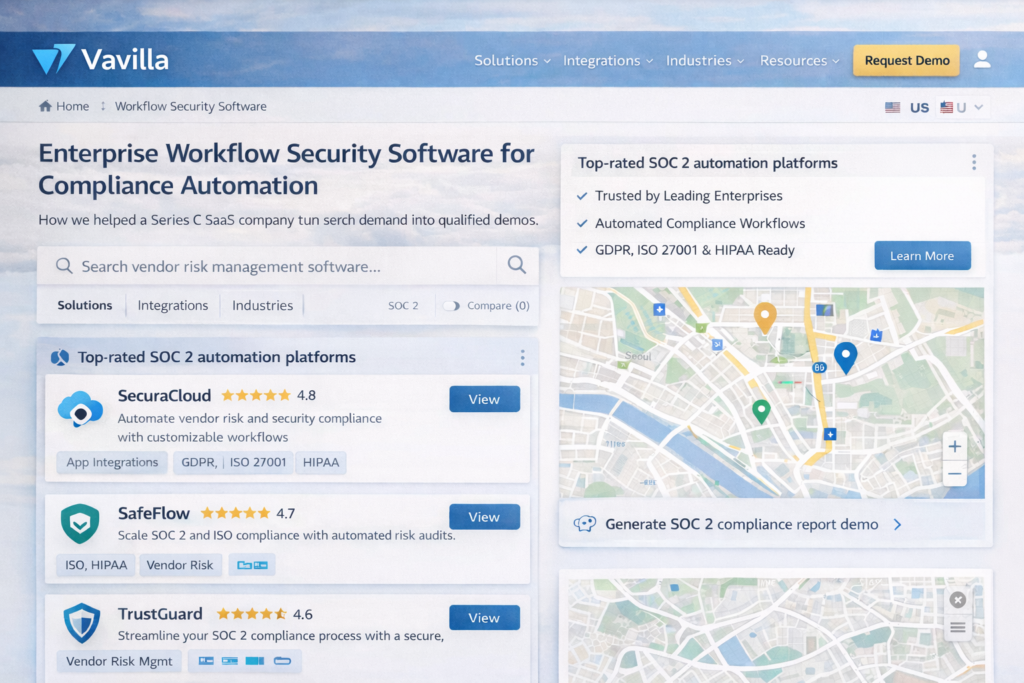Select the orange map pin marker
Viewport: 1024px width, 683px height.
coord(765,317)
